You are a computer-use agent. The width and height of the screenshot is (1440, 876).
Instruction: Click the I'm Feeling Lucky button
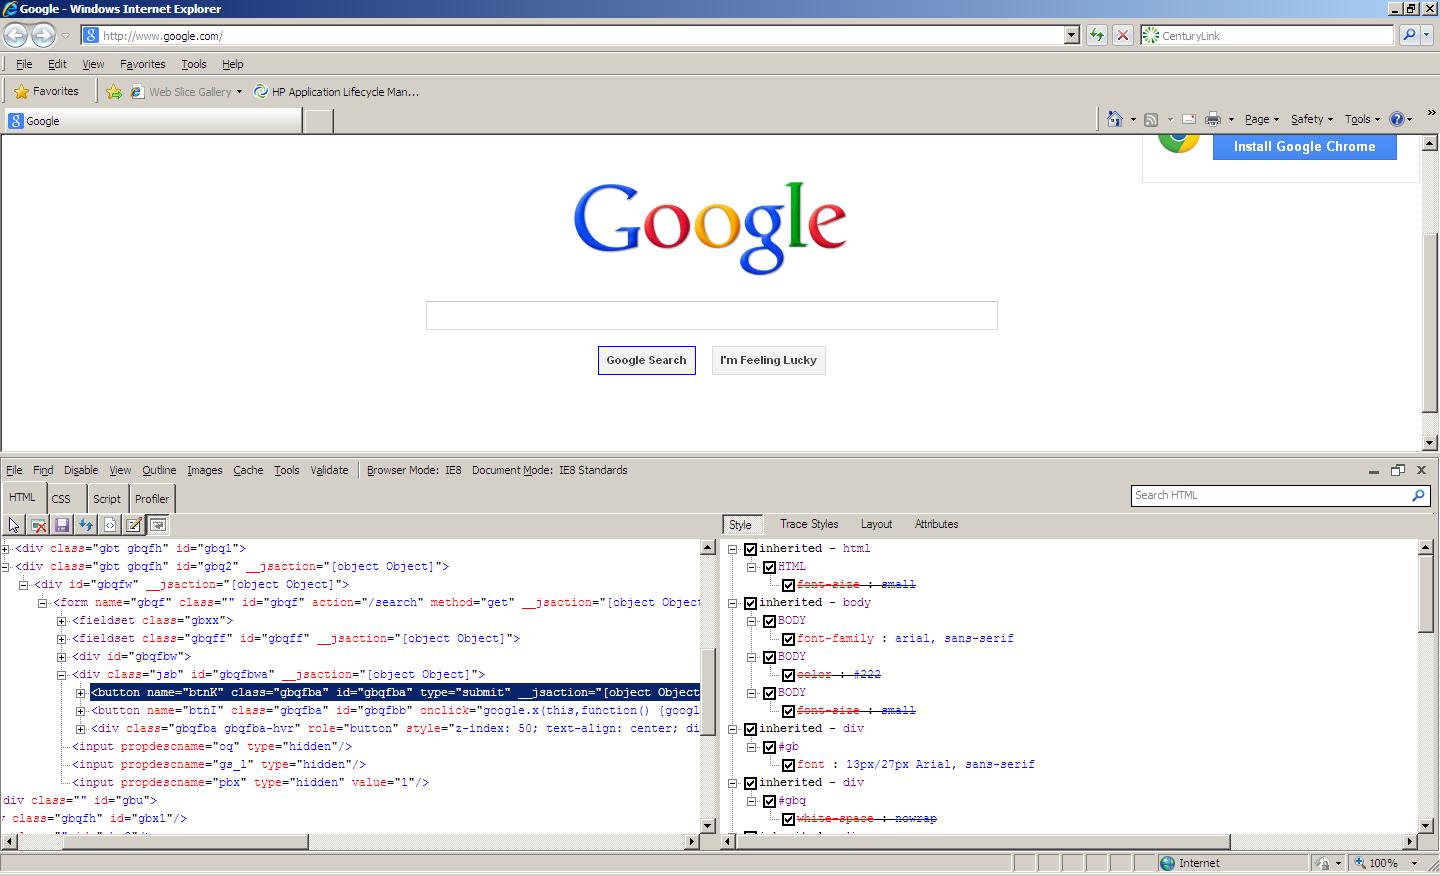point(768,360)
